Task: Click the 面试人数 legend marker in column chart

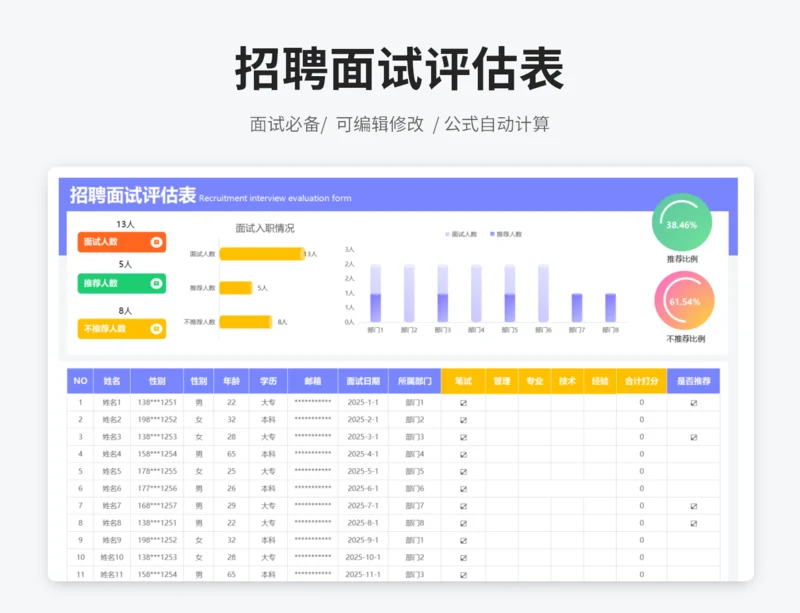Action: pos(447,234)
